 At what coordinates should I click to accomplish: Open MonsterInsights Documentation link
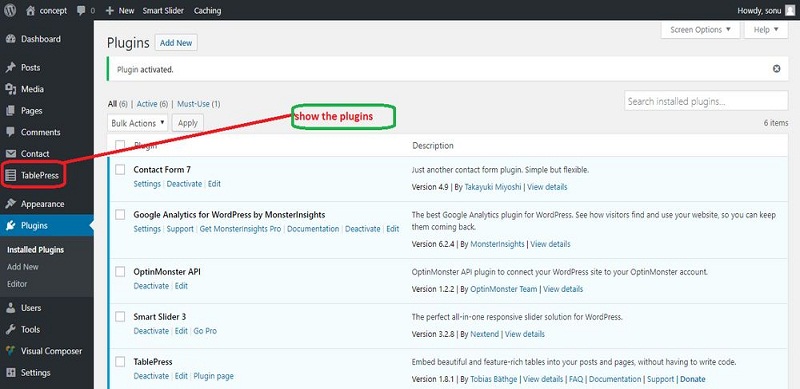tap(313, 229)
